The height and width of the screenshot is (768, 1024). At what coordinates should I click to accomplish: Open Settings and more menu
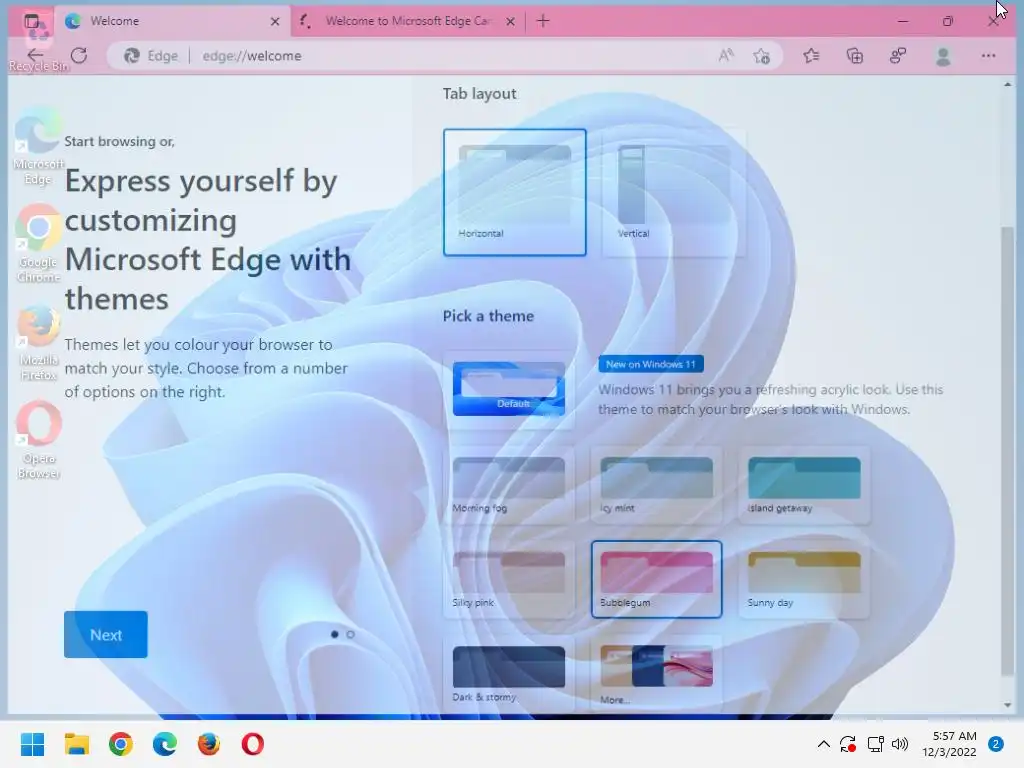988,56
